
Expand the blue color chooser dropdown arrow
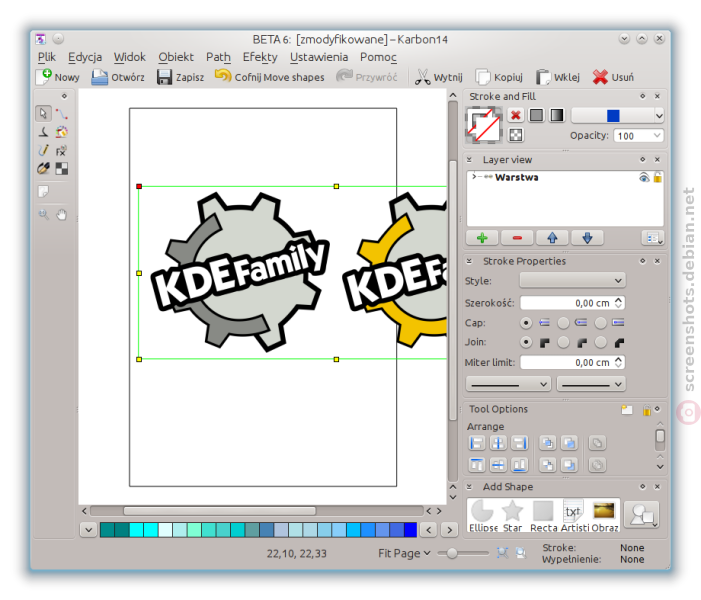click(x=659, y=116)
